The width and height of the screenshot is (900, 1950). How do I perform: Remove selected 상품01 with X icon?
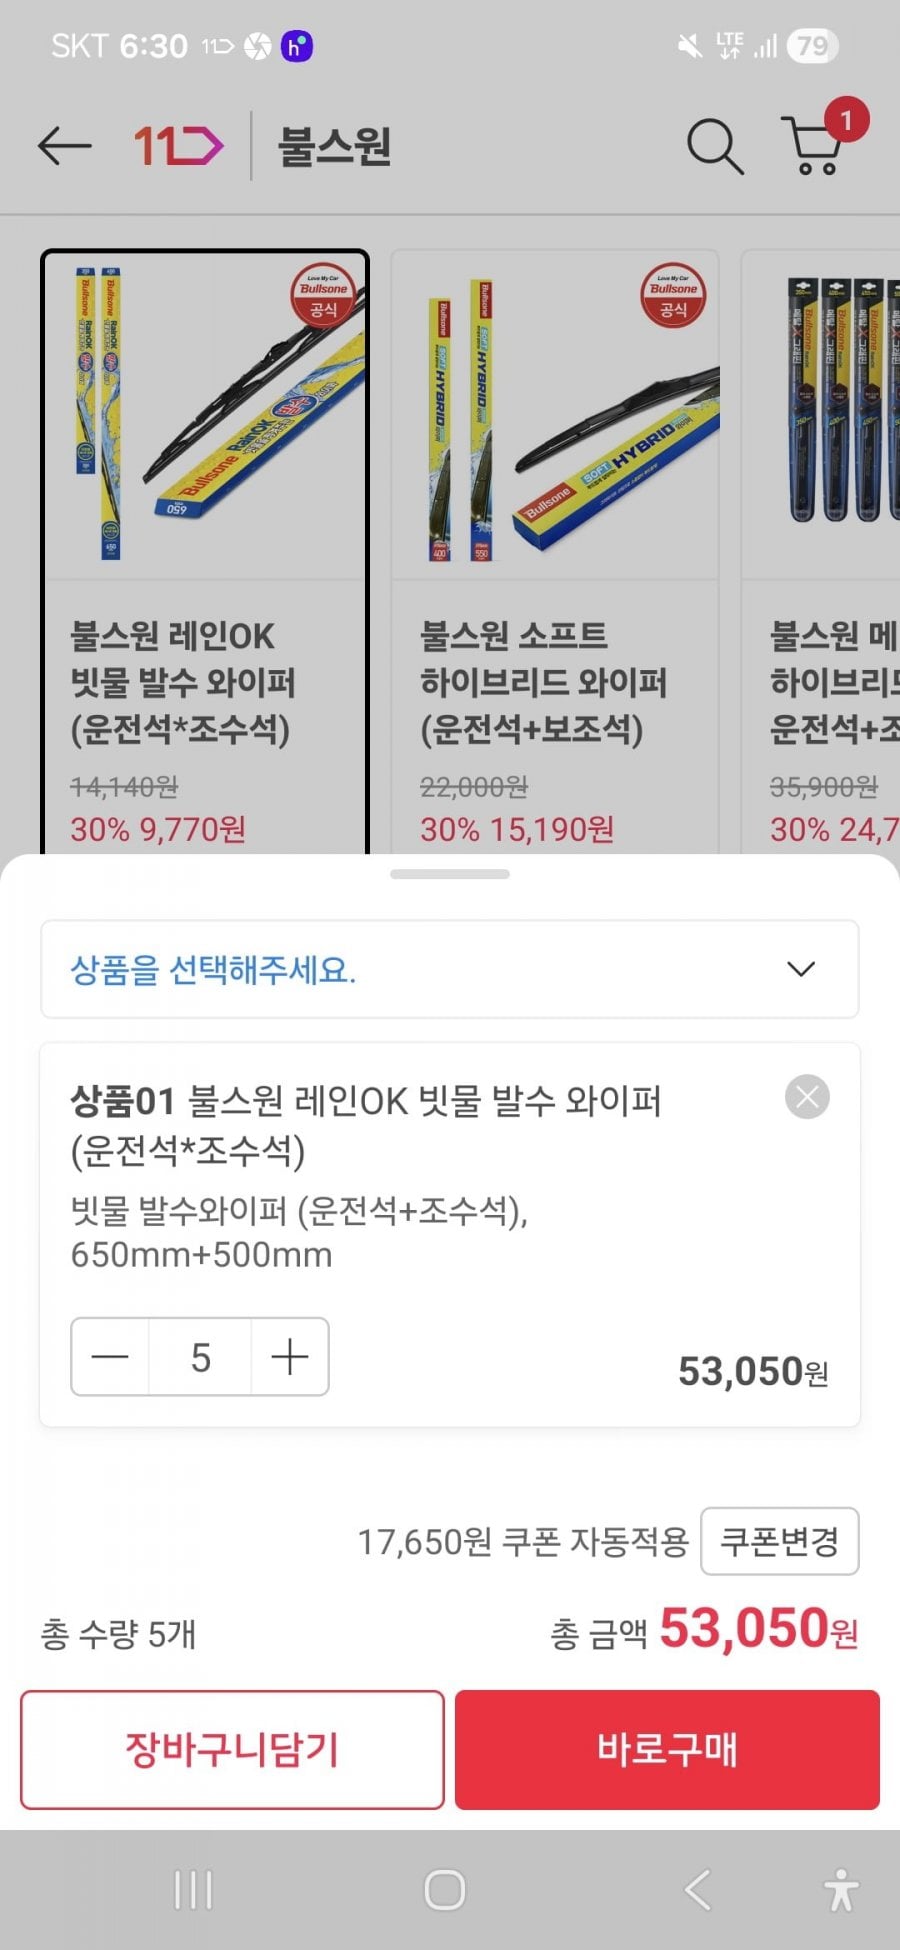[x=807, y=1097]
